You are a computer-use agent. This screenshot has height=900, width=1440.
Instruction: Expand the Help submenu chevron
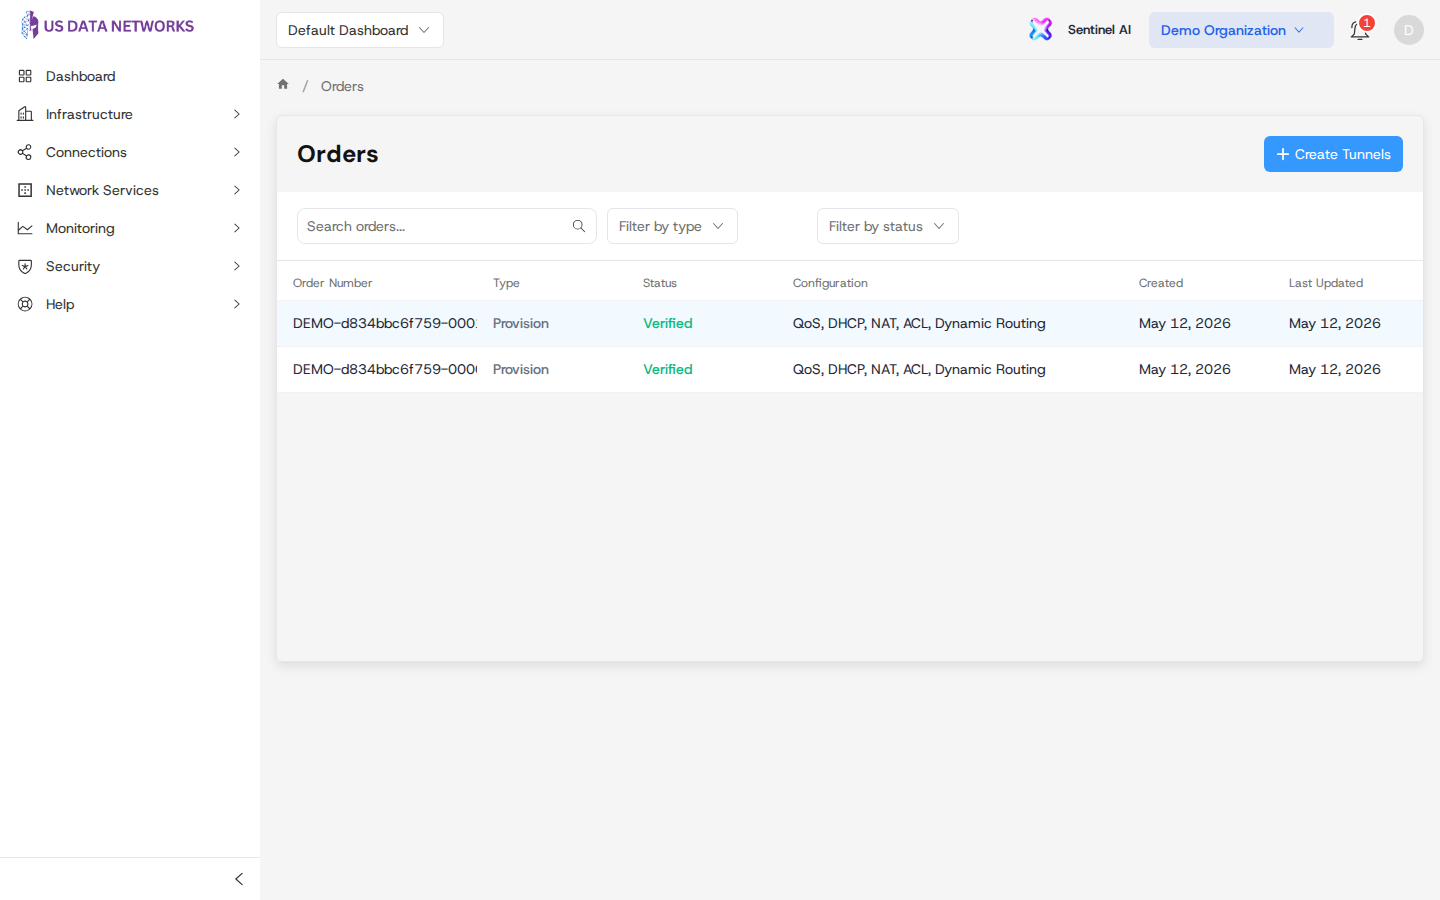tap(237, 304)
